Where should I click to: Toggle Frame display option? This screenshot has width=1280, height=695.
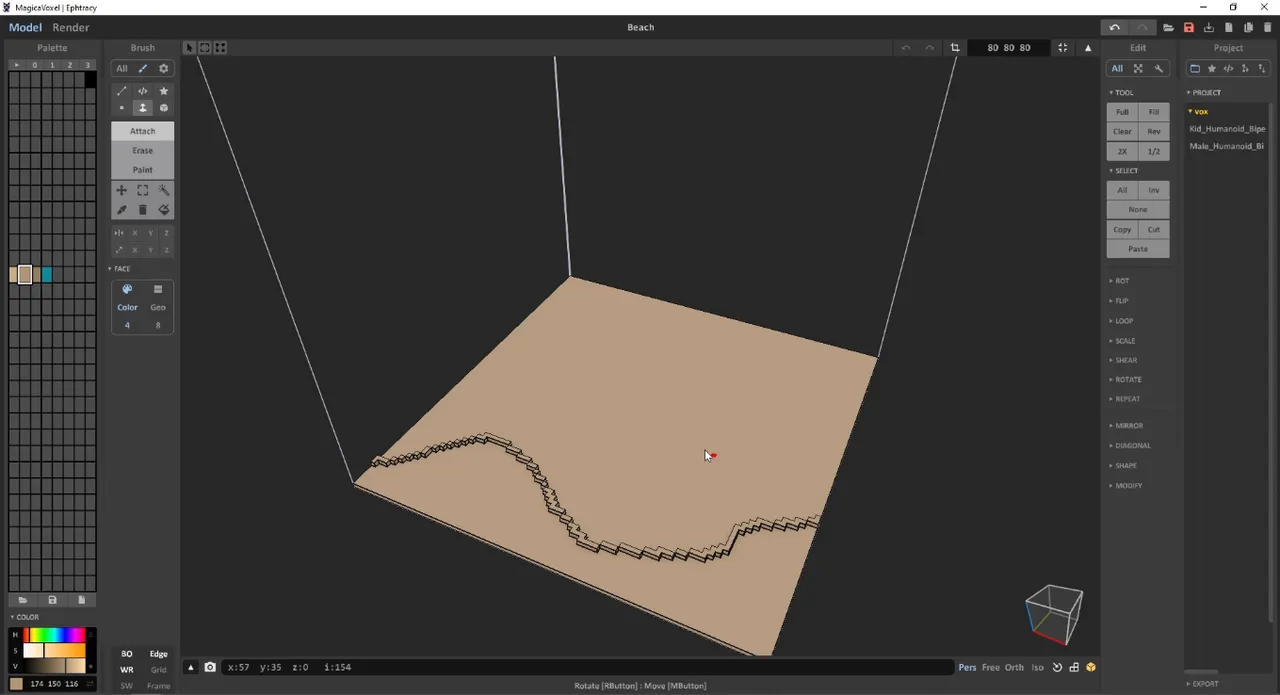click(x=158, y=686)
